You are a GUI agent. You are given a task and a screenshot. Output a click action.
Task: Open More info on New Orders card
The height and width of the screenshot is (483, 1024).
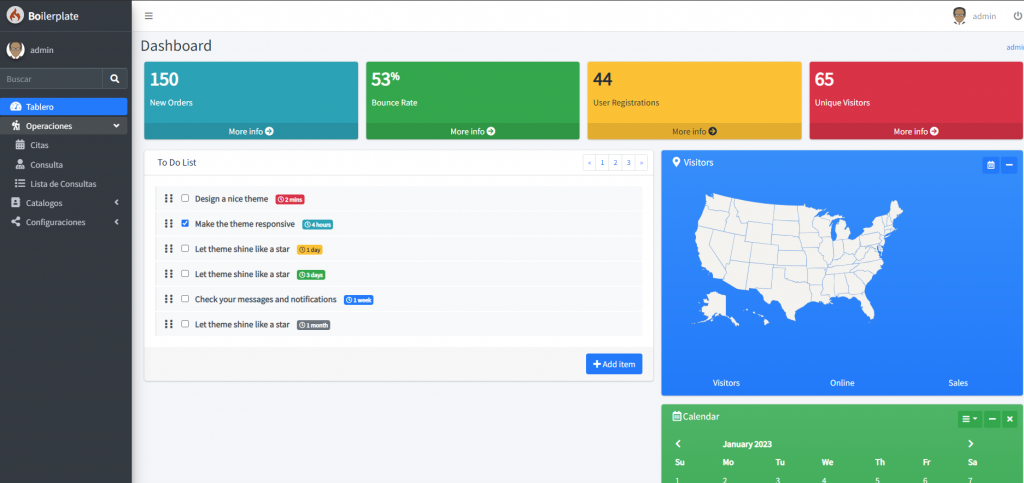251,131
